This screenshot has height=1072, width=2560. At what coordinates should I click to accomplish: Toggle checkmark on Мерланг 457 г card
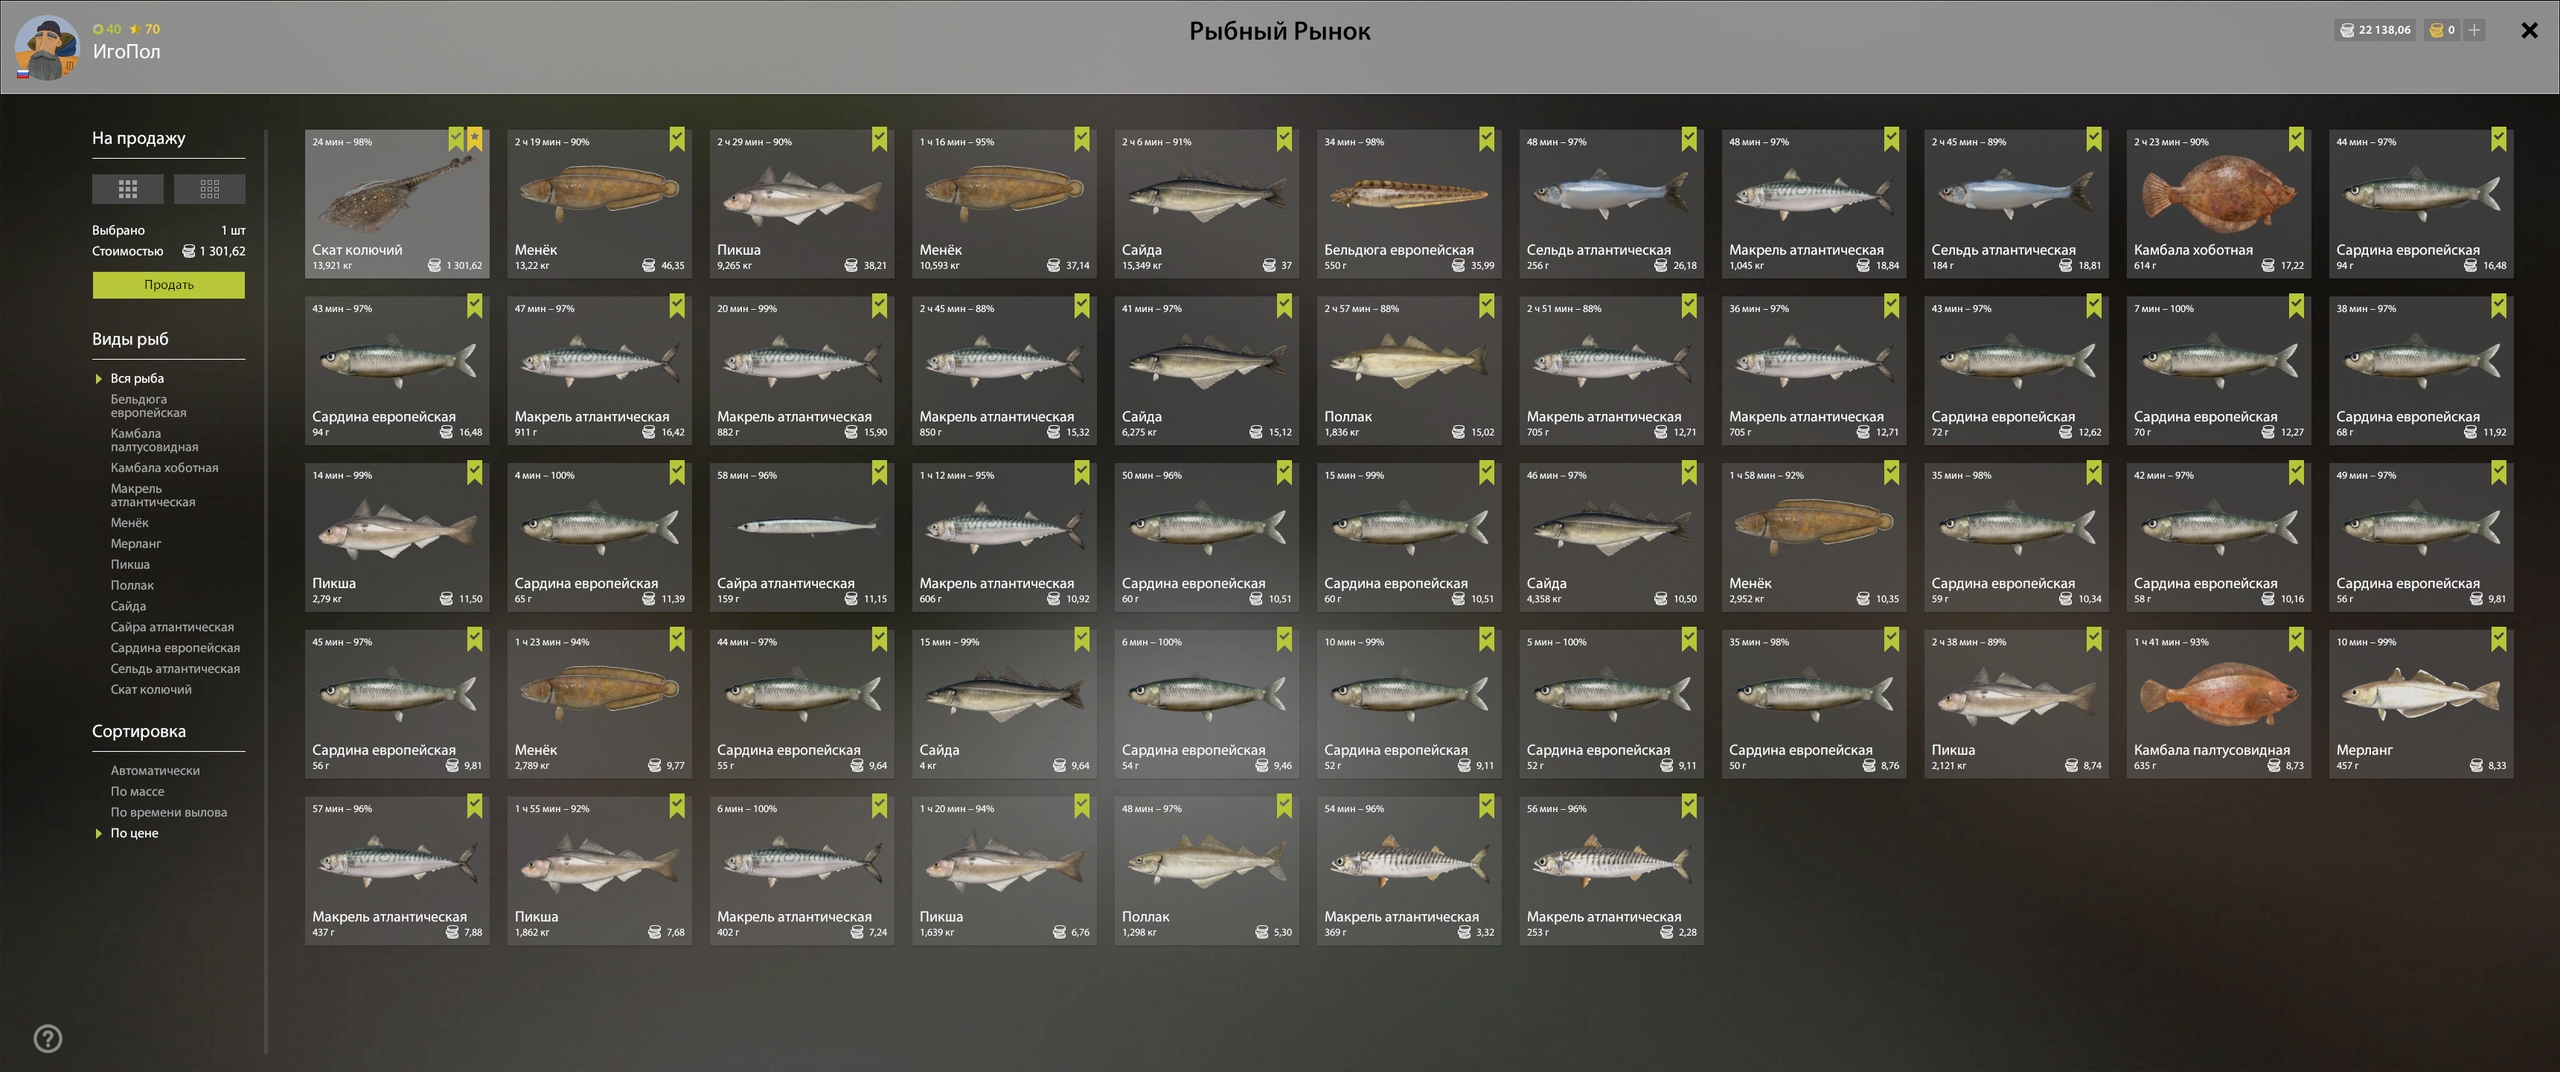[2498, 639]
